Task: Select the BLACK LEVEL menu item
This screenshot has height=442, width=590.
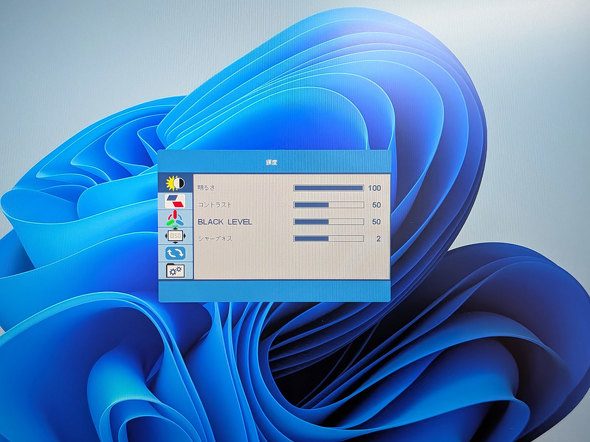Action: (x=225, y=222)
